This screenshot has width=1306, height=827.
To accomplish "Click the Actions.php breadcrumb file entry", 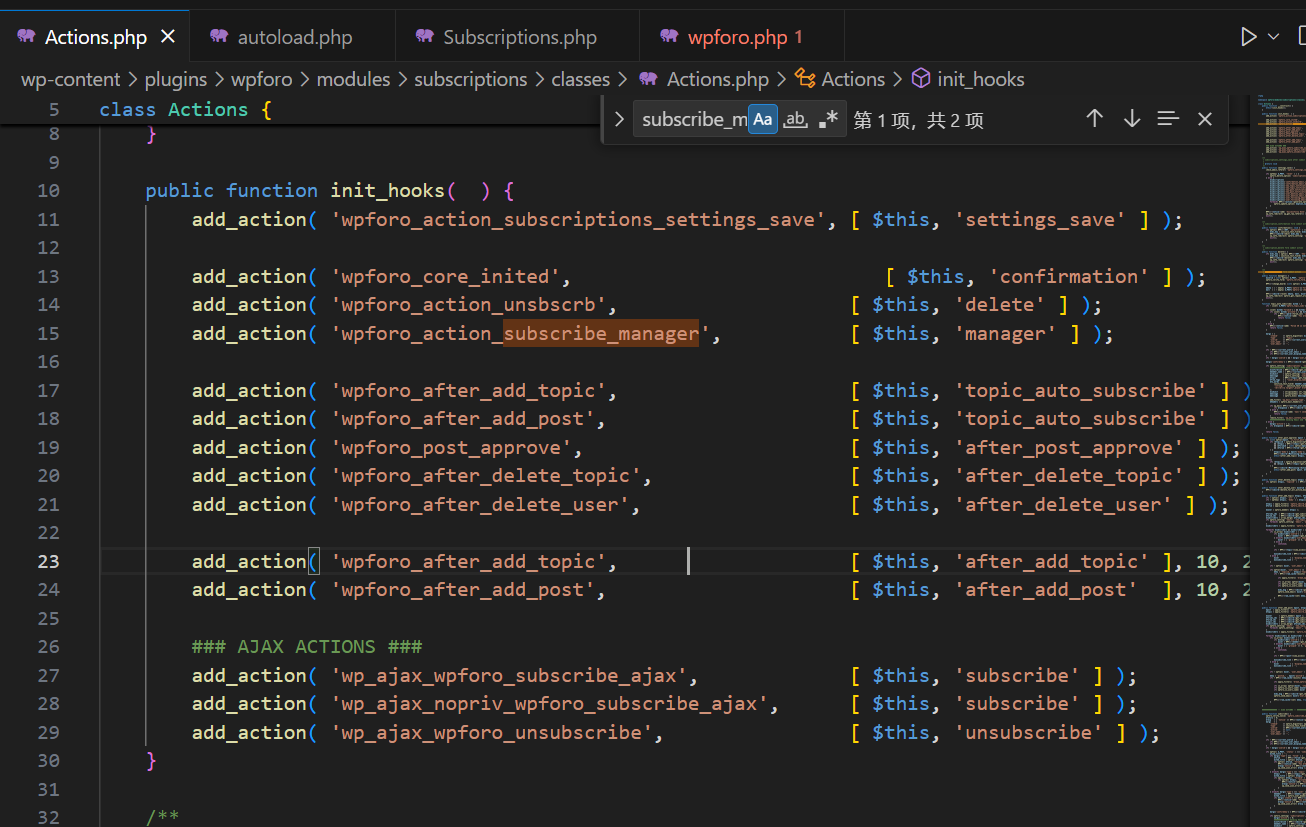I will [x=717, y=79].
